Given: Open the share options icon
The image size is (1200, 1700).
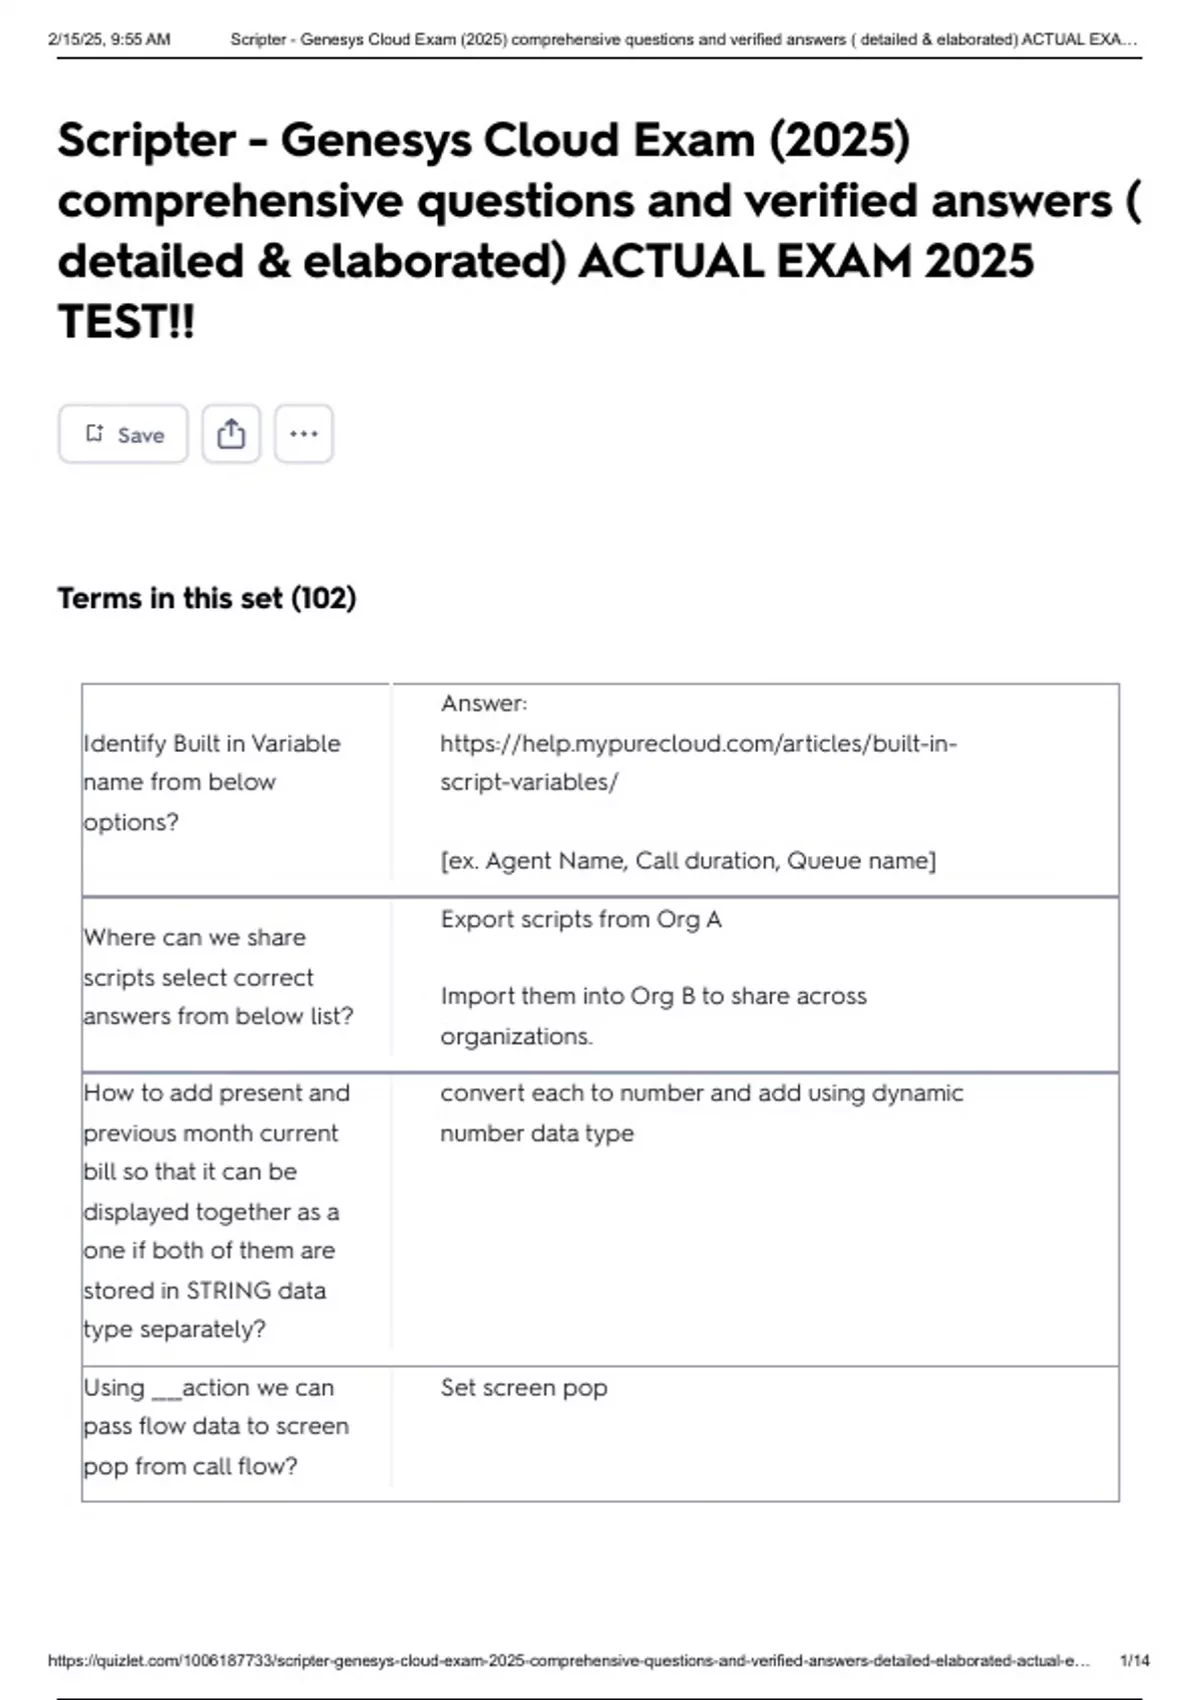Looking at the screenshot, I should tap(231, 434).
